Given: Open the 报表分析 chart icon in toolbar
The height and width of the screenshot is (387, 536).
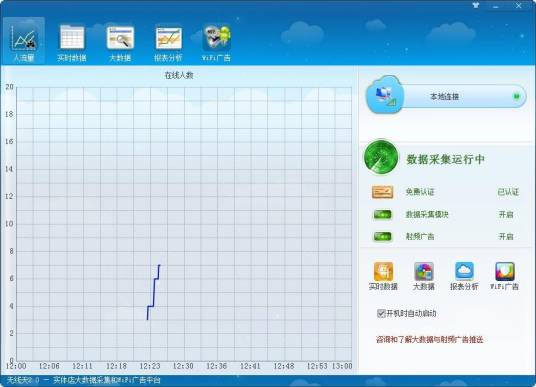Looking at the screenshot, I should coord(168,38).
